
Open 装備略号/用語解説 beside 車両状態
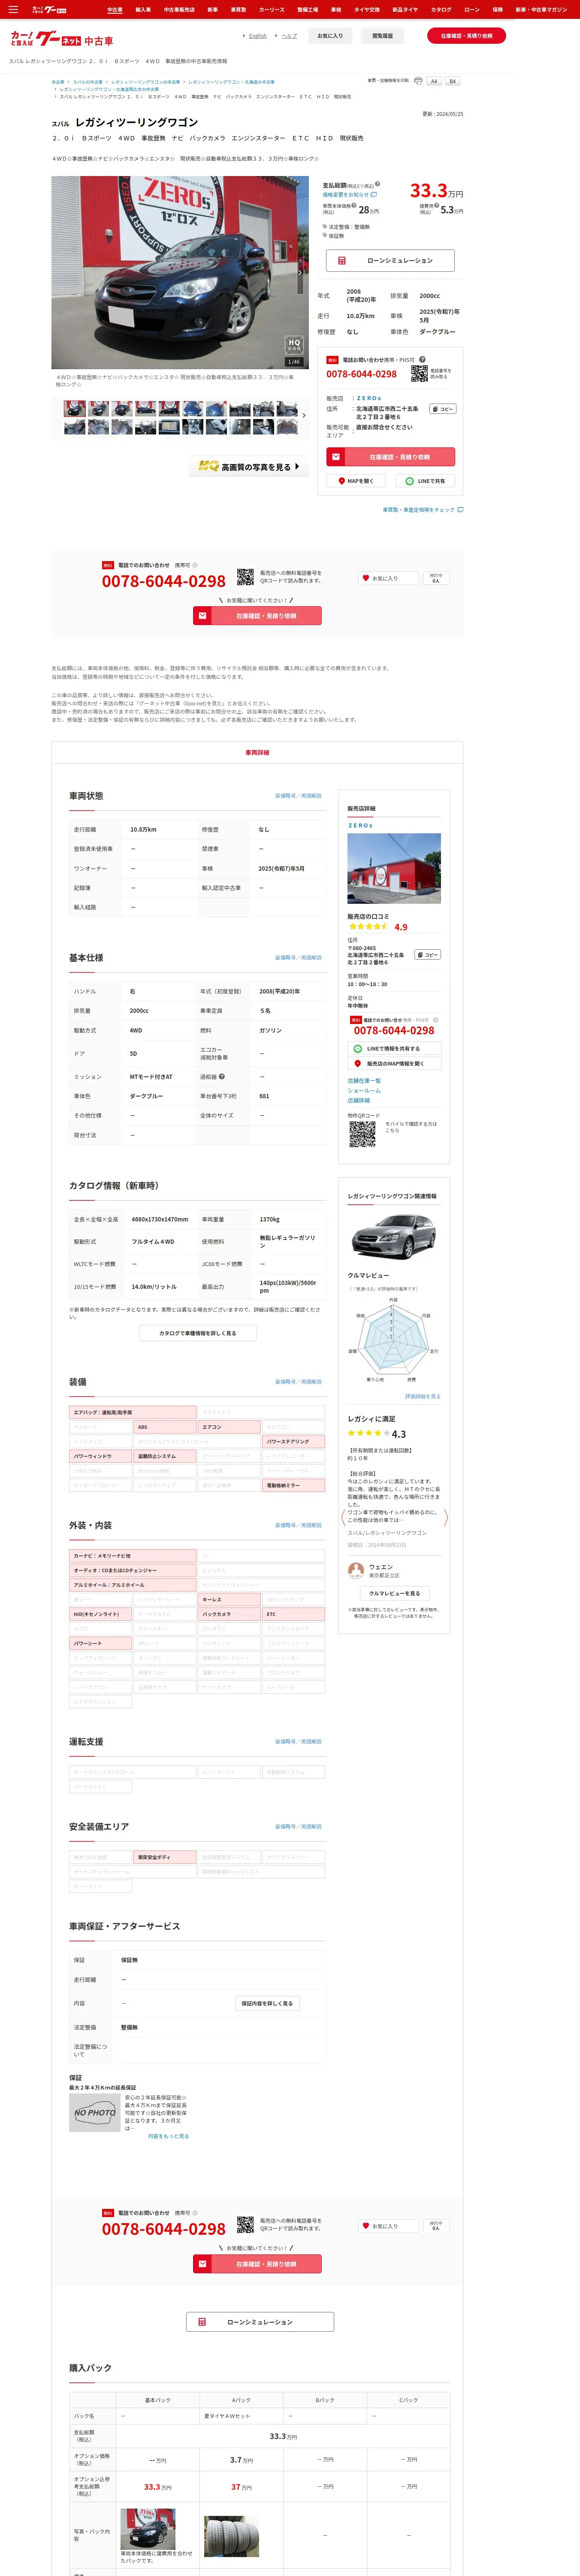298,796
